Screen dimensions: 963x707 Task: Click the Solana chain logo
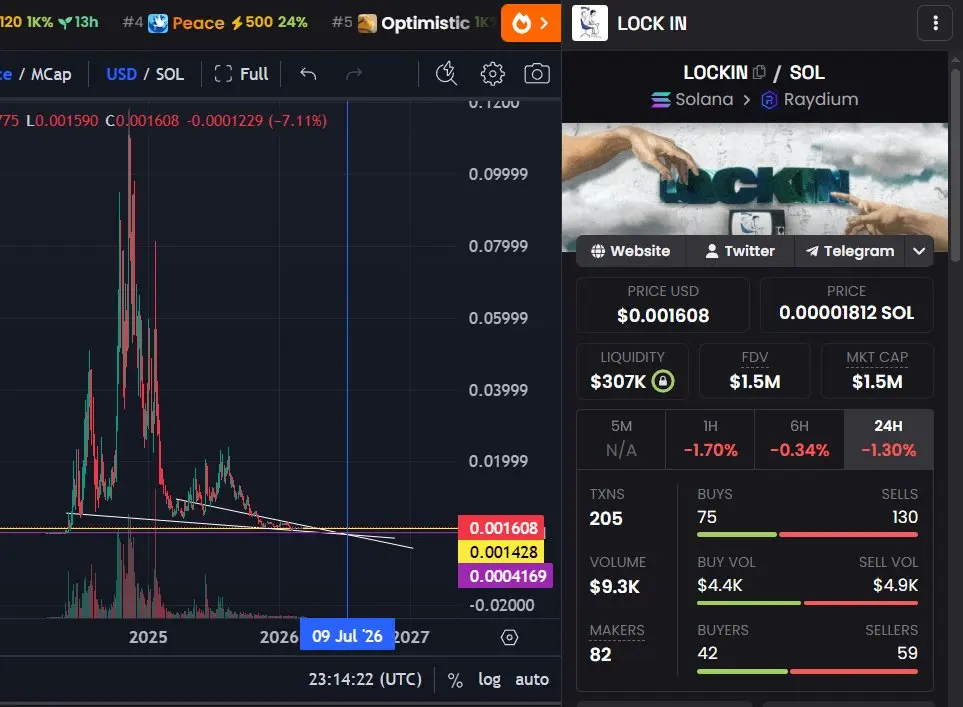[x=661, y=100]
